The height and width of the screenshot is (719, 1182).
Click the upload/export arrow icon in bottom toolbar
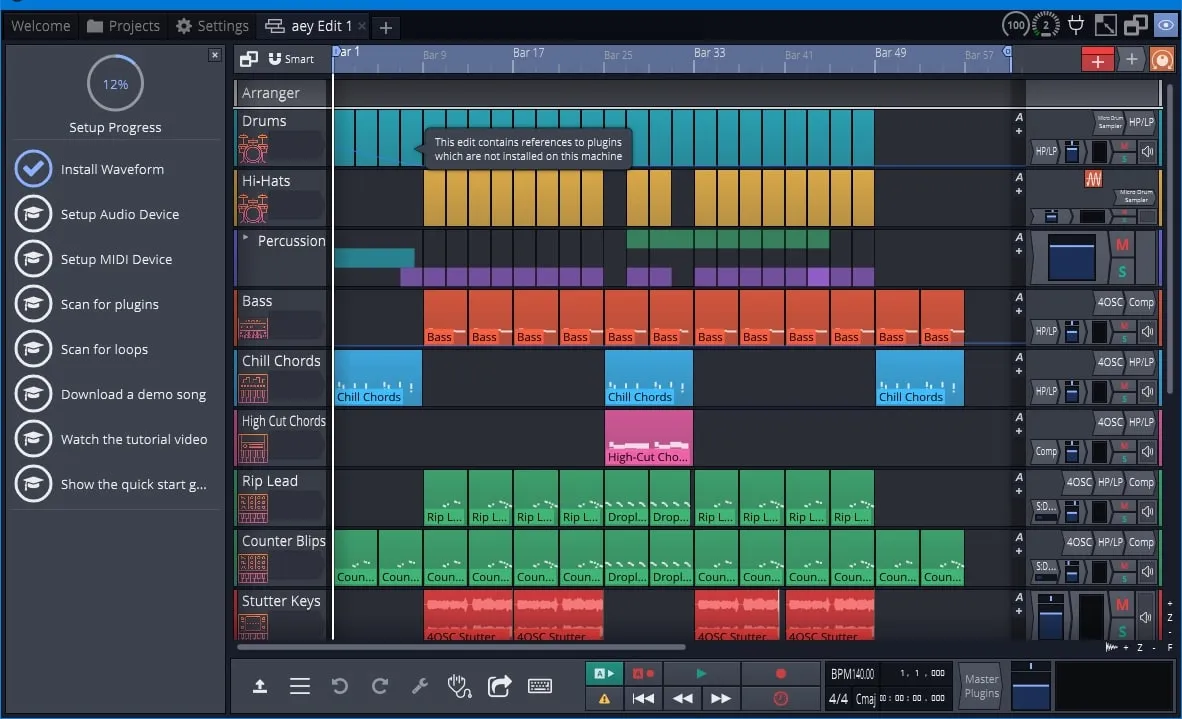pos(259,686)
